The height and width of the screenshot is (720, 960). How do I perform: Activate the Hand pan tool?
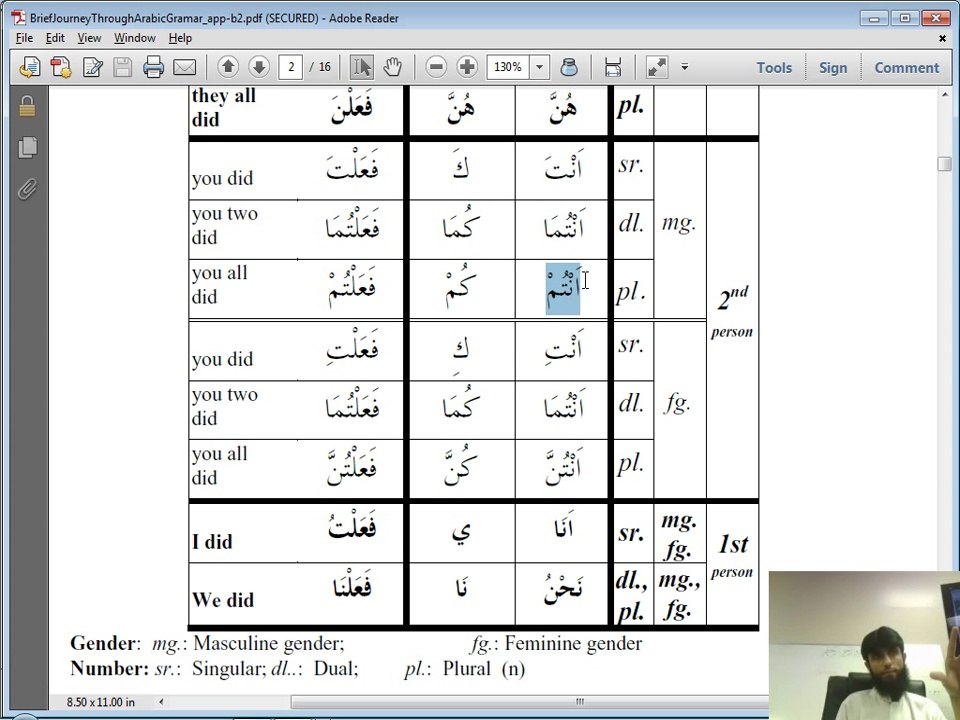[x=392, y=67]
